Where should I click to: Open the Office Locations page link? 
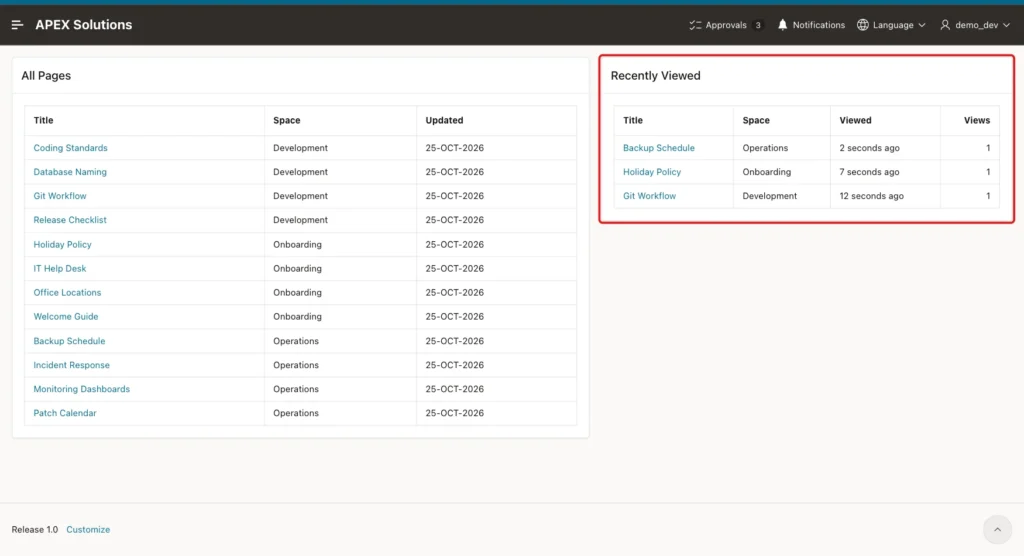point(67,293)
